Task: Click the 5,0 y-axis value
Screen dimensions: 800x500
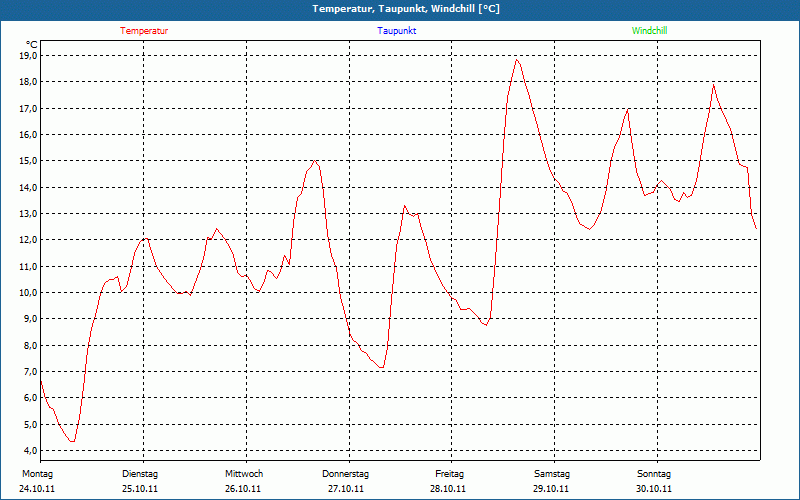Action: tap(31, 424)
